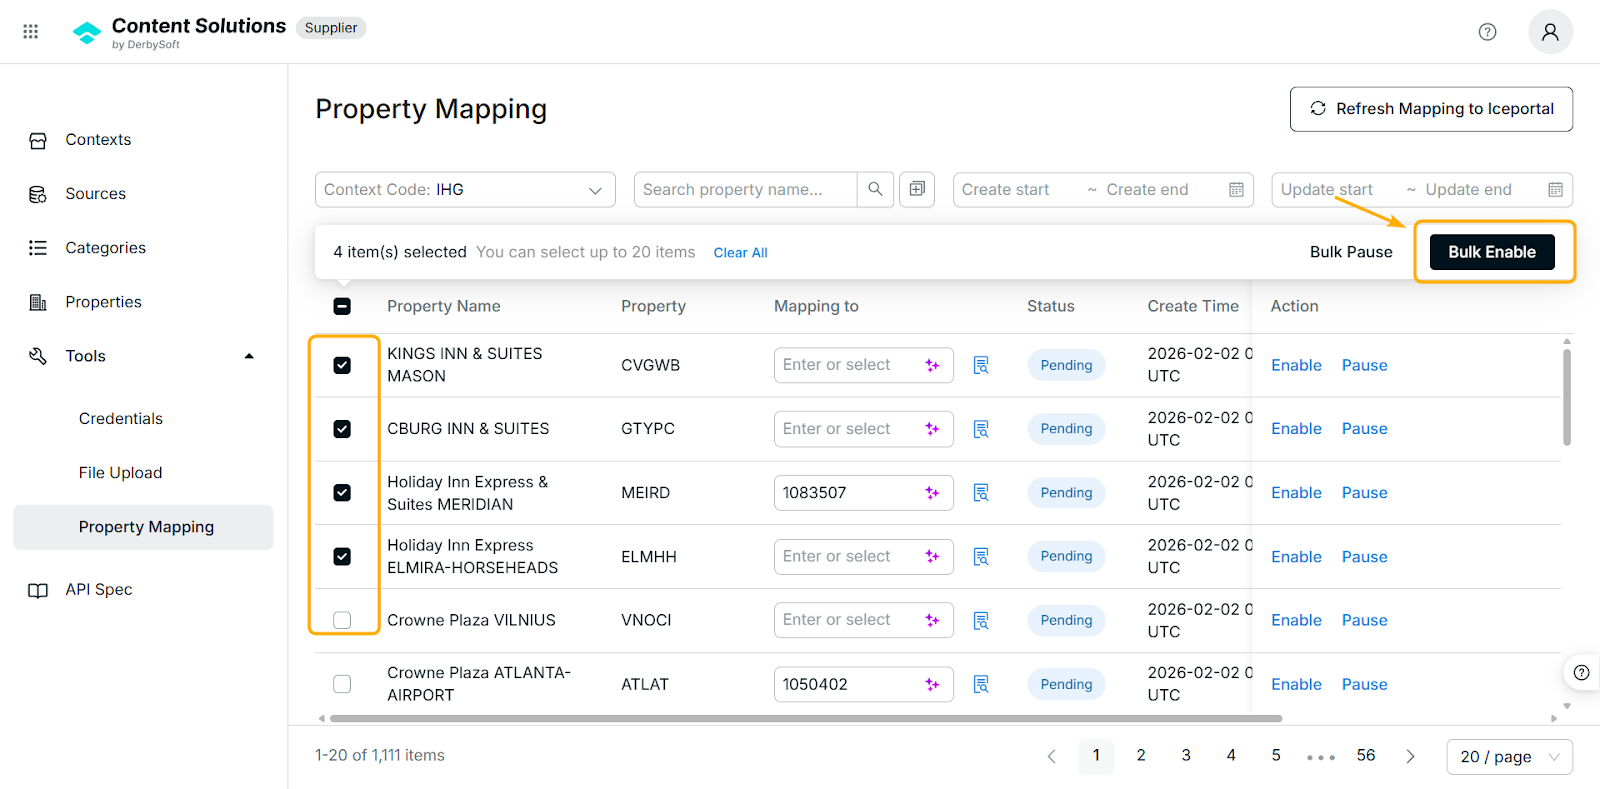Click AI suggest sparkle for MEIRD row
Screen dimensions: 1600x789
[x=932, y=493]
